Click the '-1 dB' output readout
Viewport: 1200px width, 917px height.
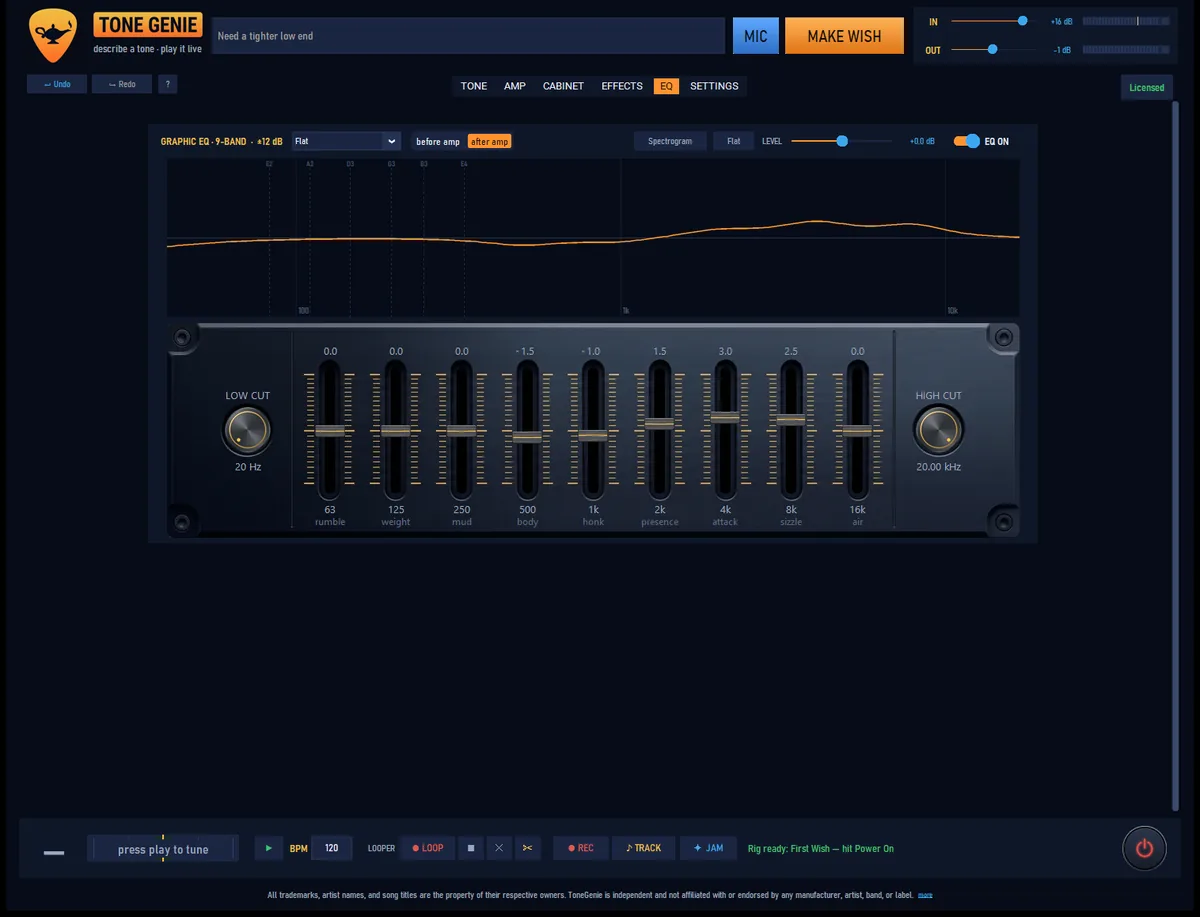click(1062, 50)
